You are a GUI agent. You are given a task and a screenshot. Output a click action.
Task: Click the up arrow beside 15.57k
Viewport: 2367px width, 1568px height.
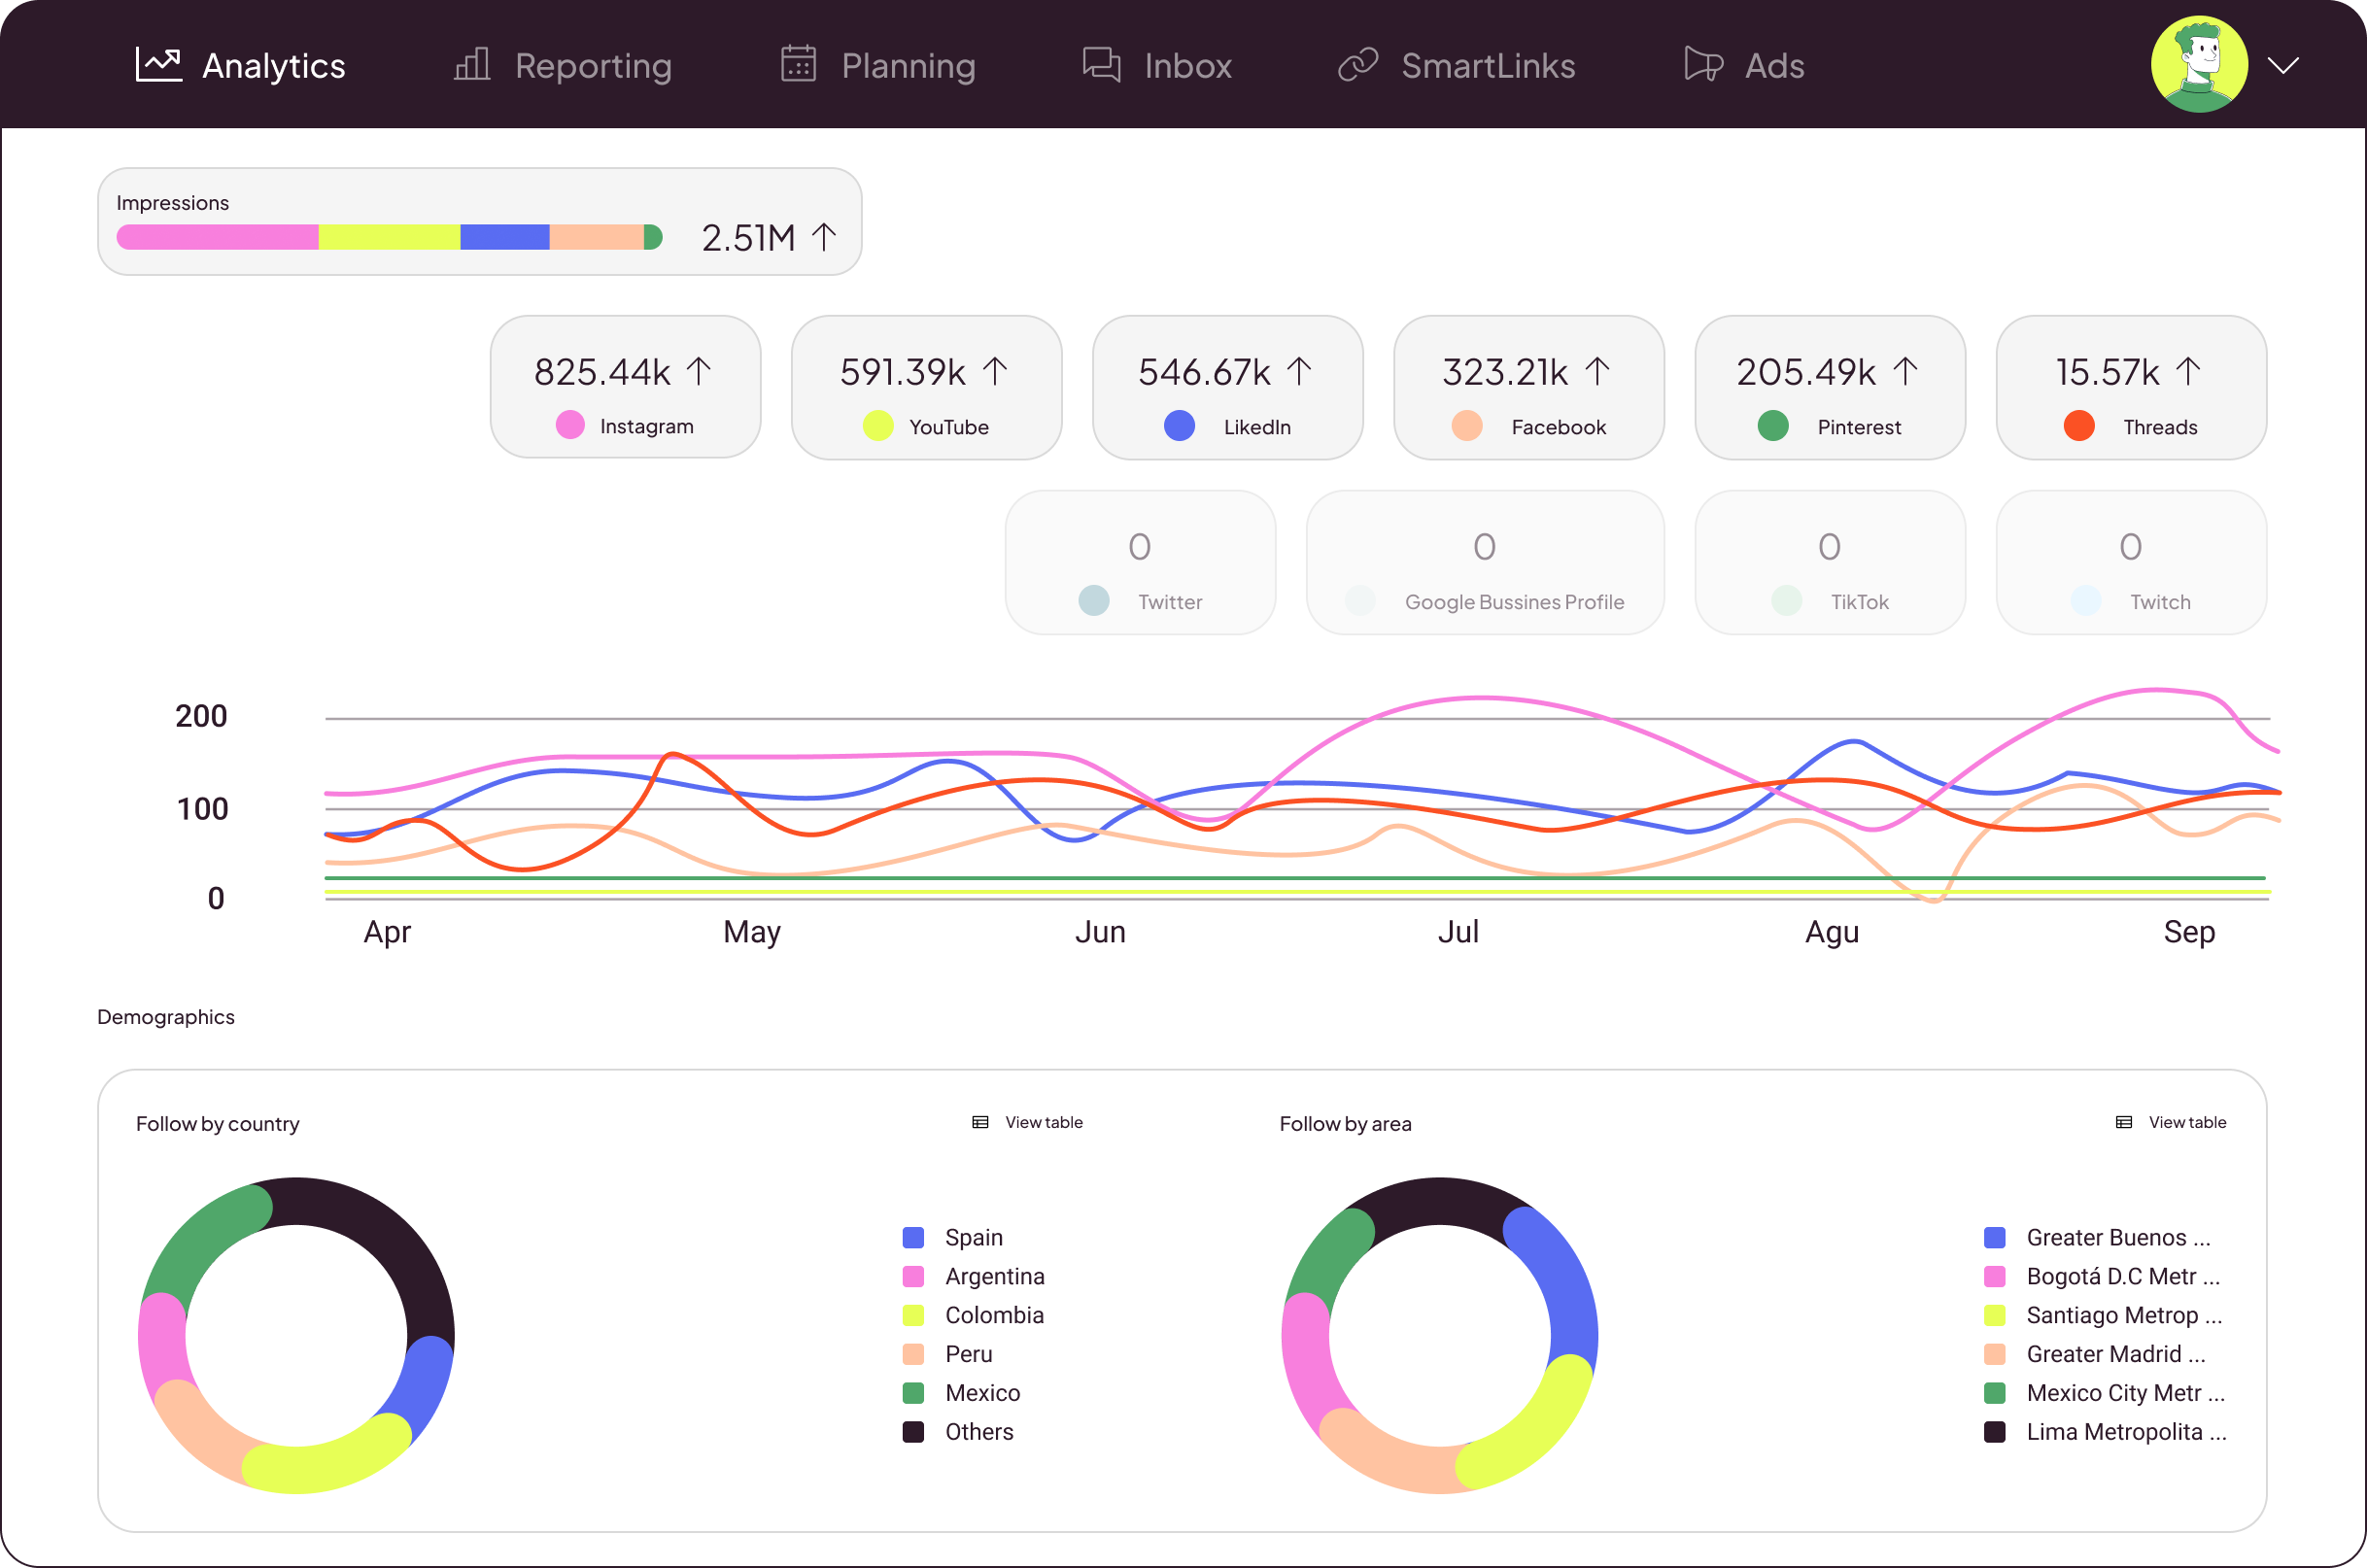pos(2188,371)
